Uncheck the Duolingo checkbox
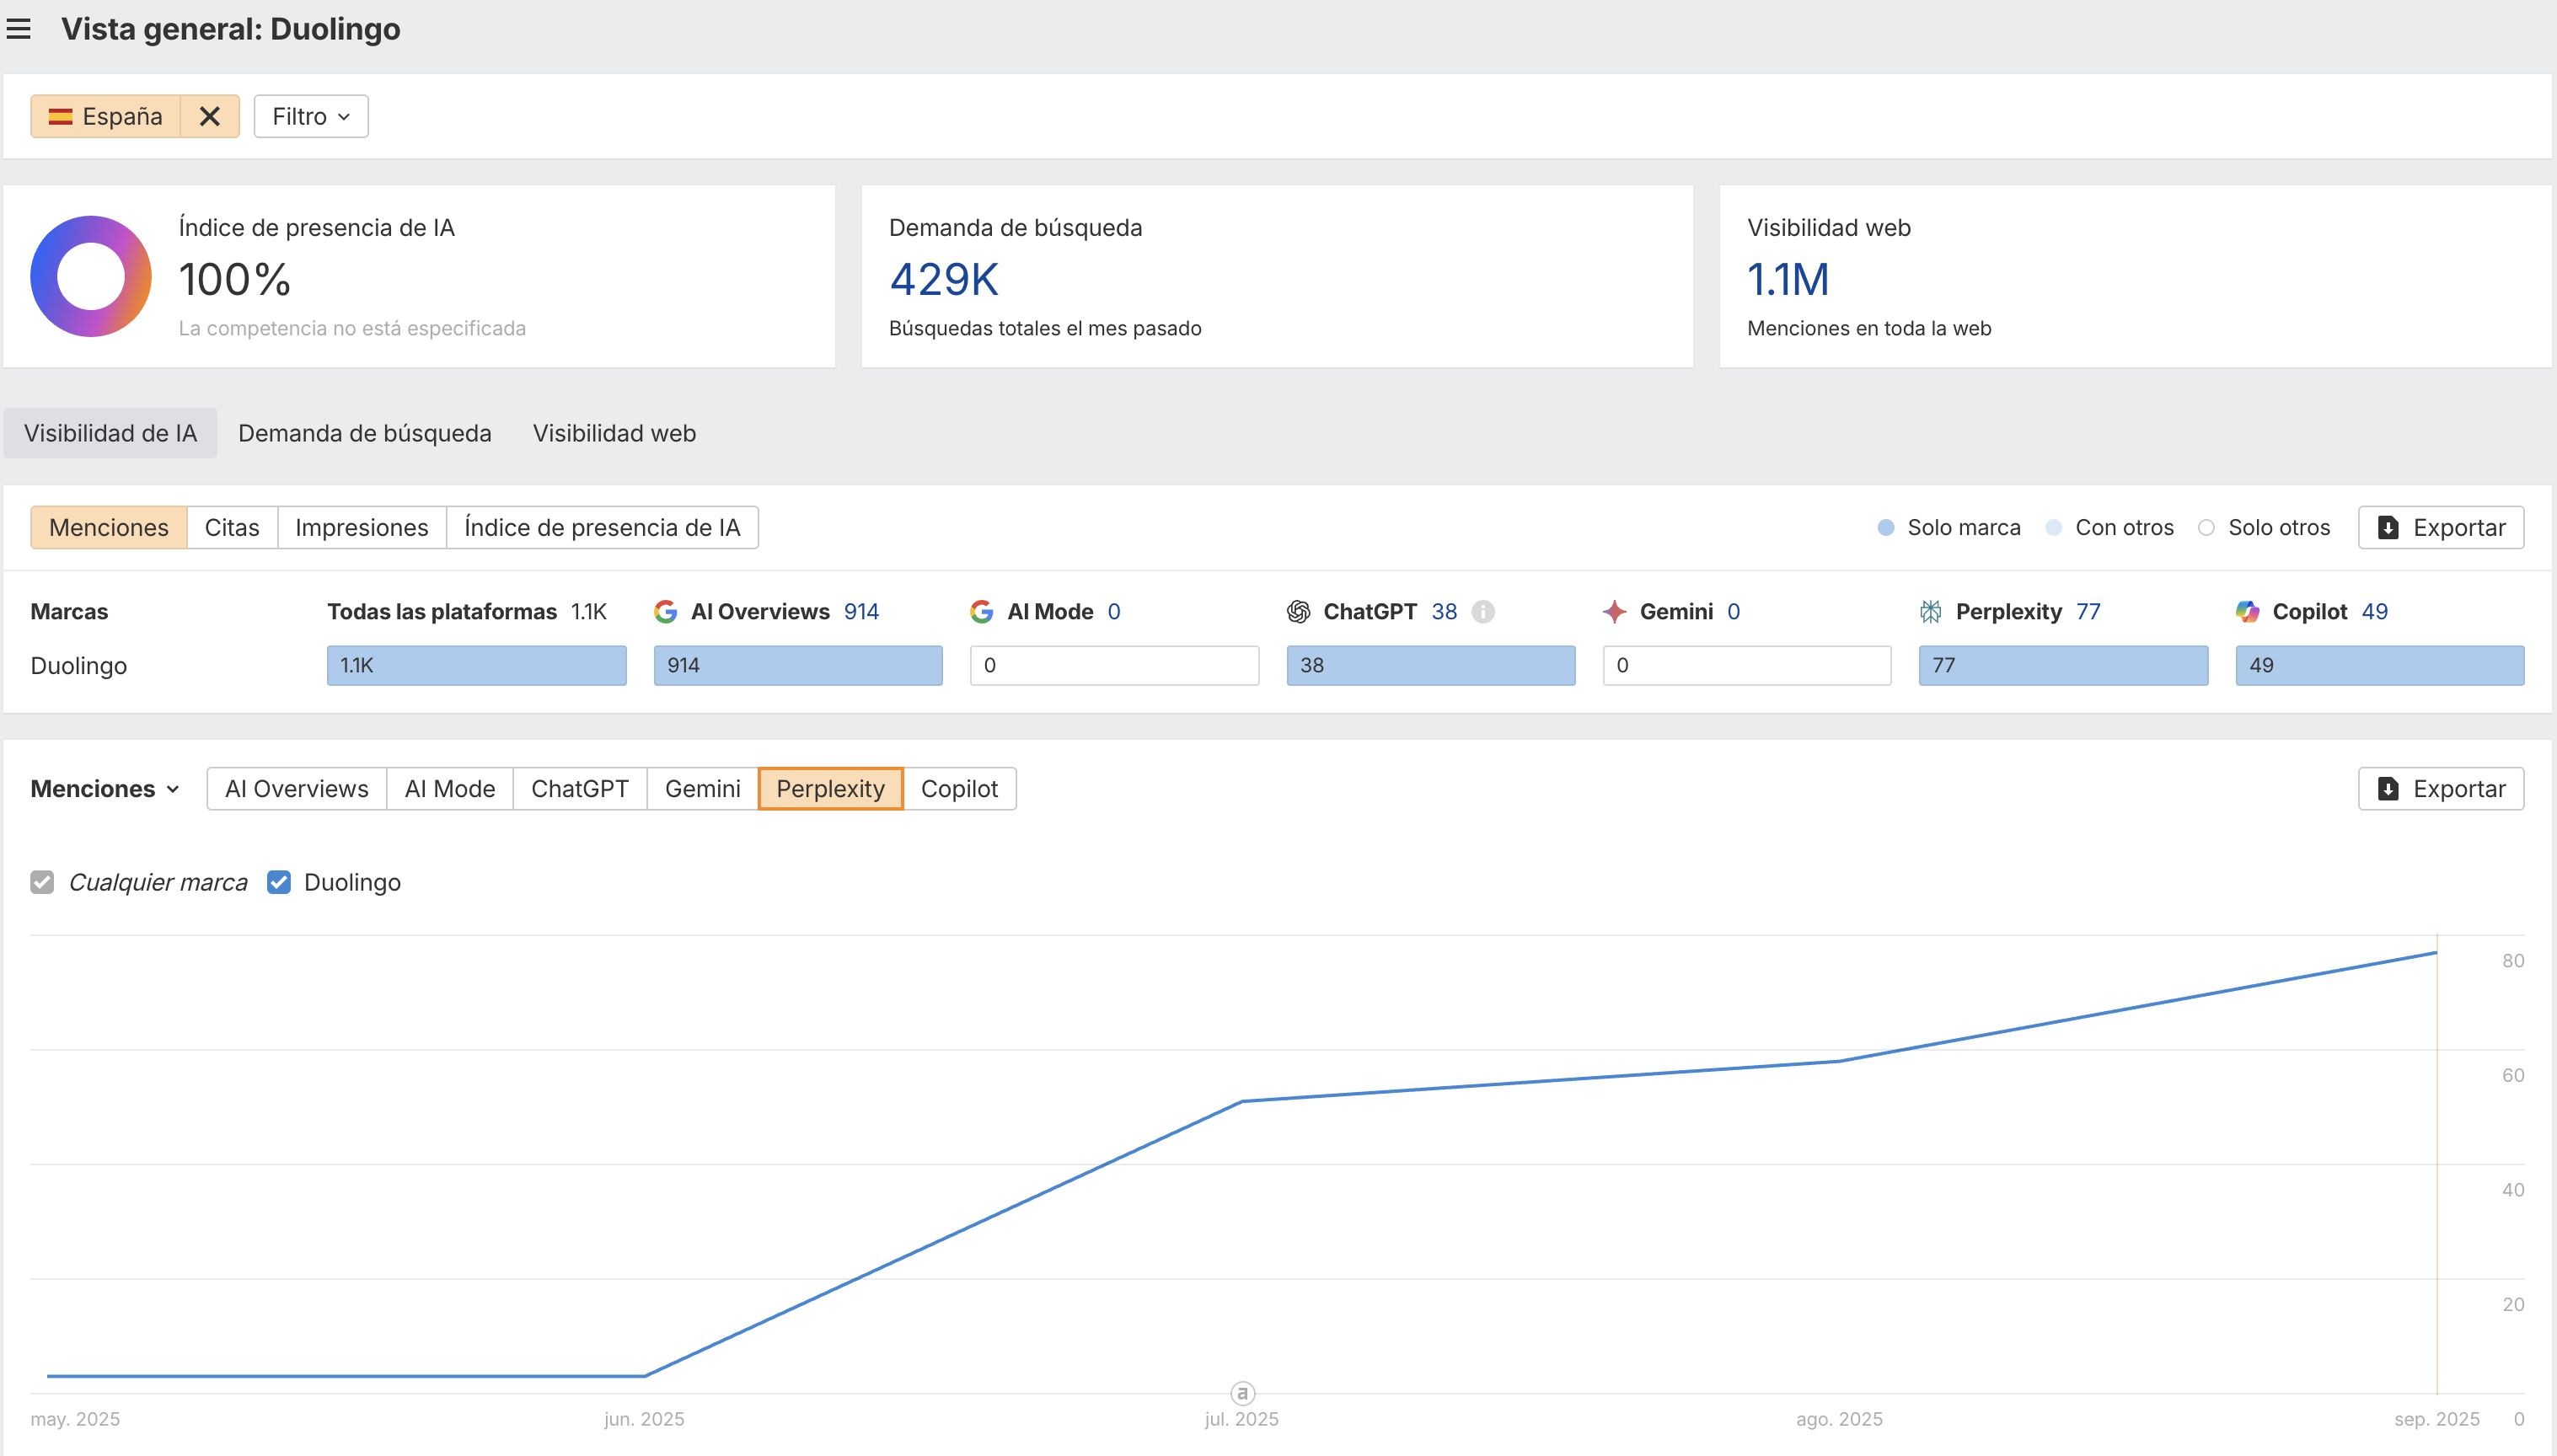 pyautogui.click(x=279, y=882)
